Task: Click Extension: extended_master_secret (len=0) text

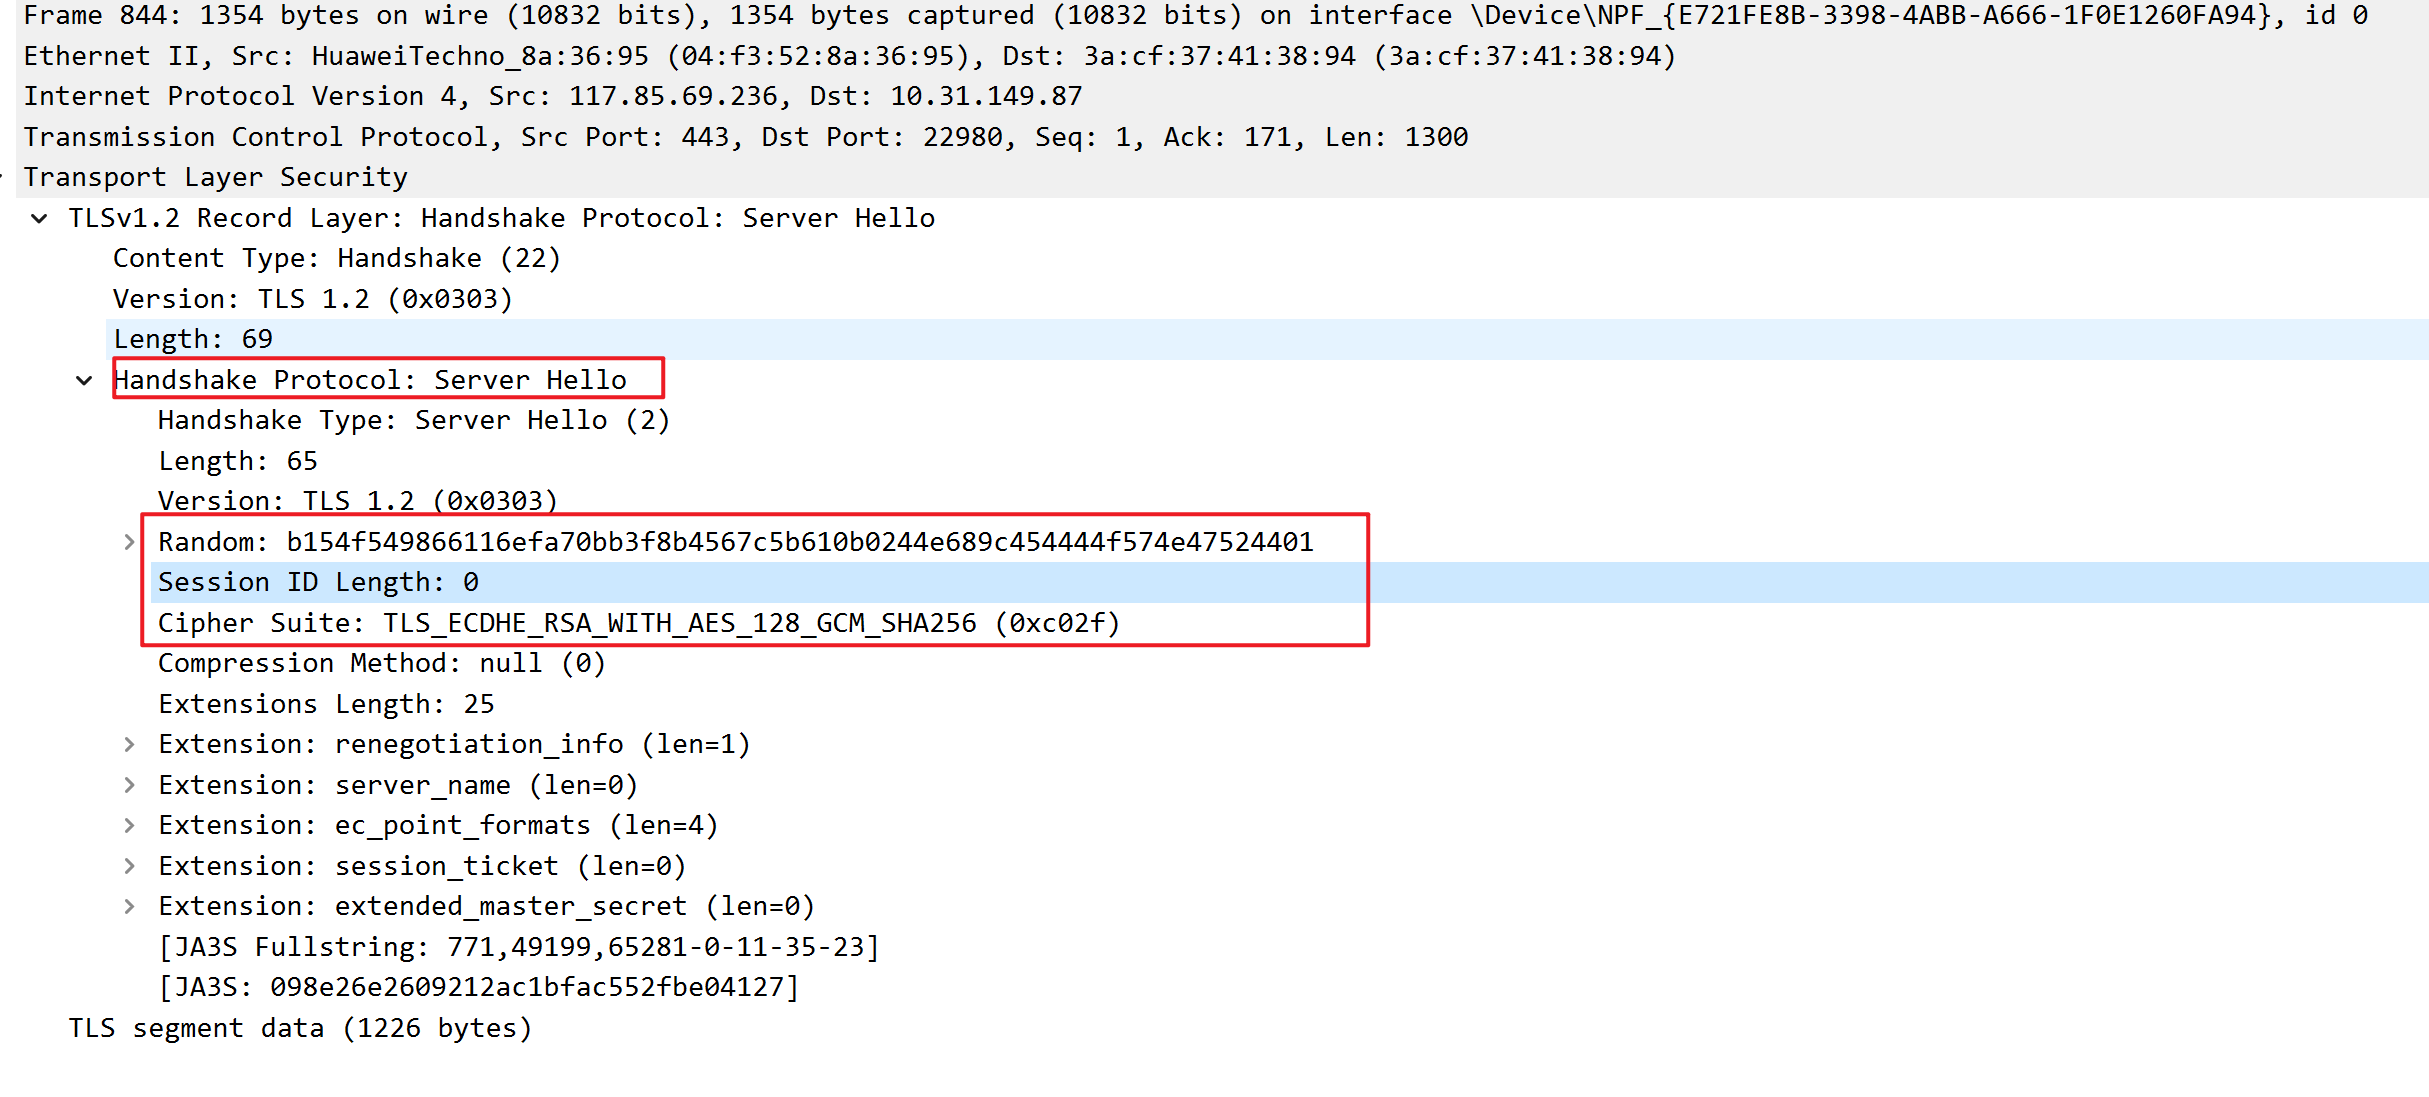Action: pos(487,906)
